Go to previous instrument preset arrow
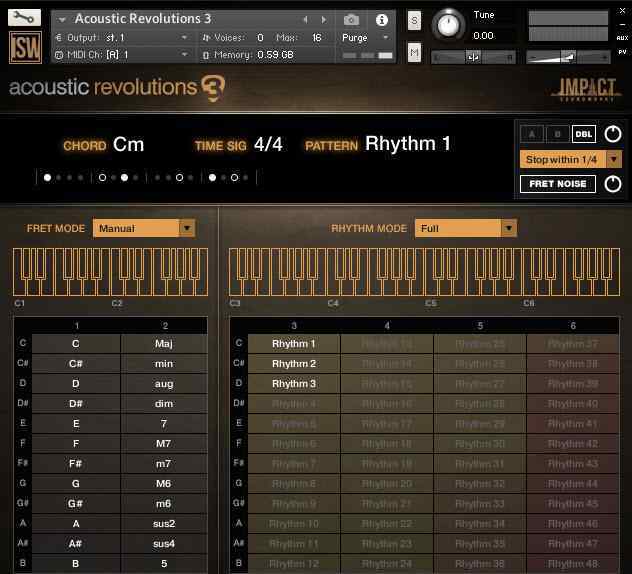The image size is (632, 574). coord(305,19)
